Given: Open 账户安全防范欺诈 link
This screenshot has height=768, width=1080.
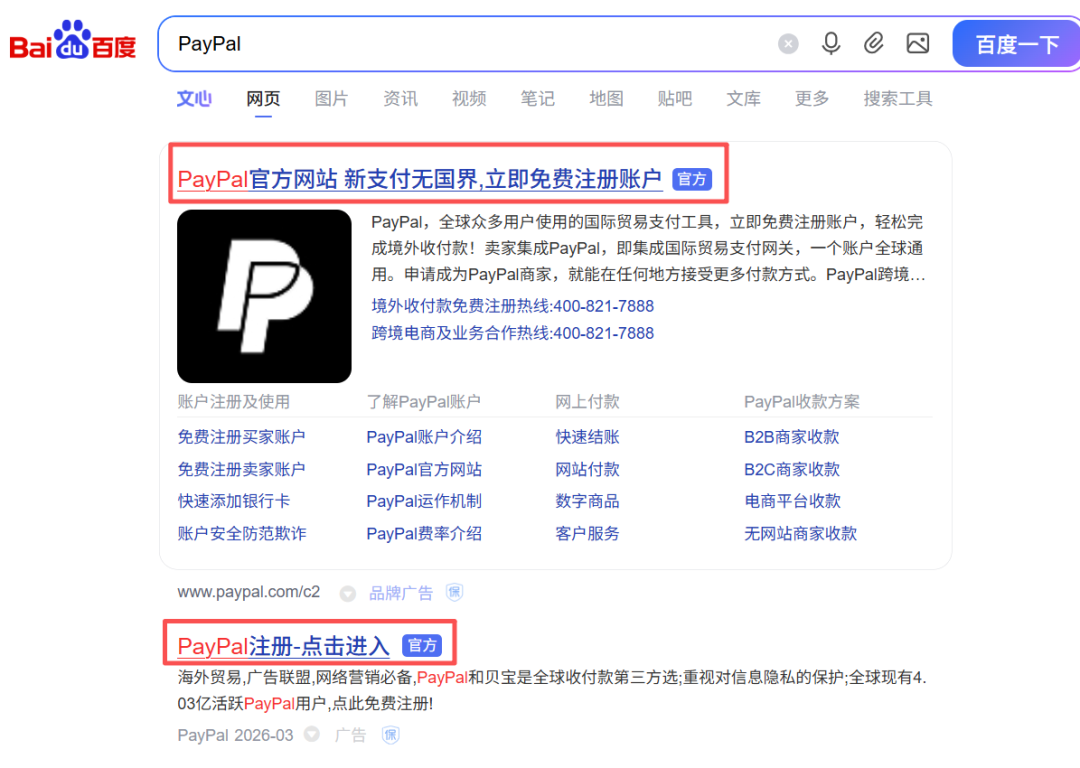Looking at the screenshot, I should 242,533.
